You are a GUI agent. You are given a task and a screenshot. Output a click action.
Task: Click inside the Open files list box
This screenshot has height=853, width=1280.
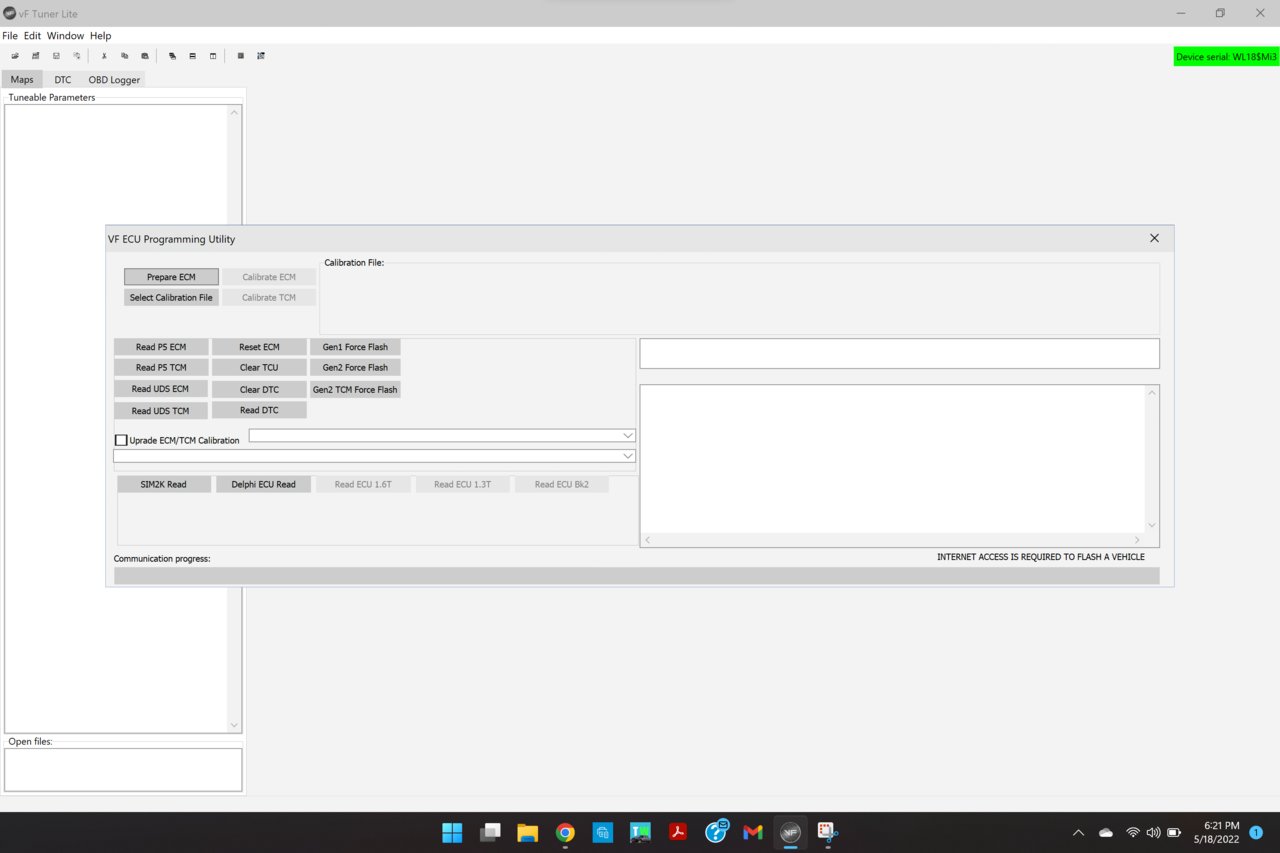pyautogui.click(x=123, y=769)
